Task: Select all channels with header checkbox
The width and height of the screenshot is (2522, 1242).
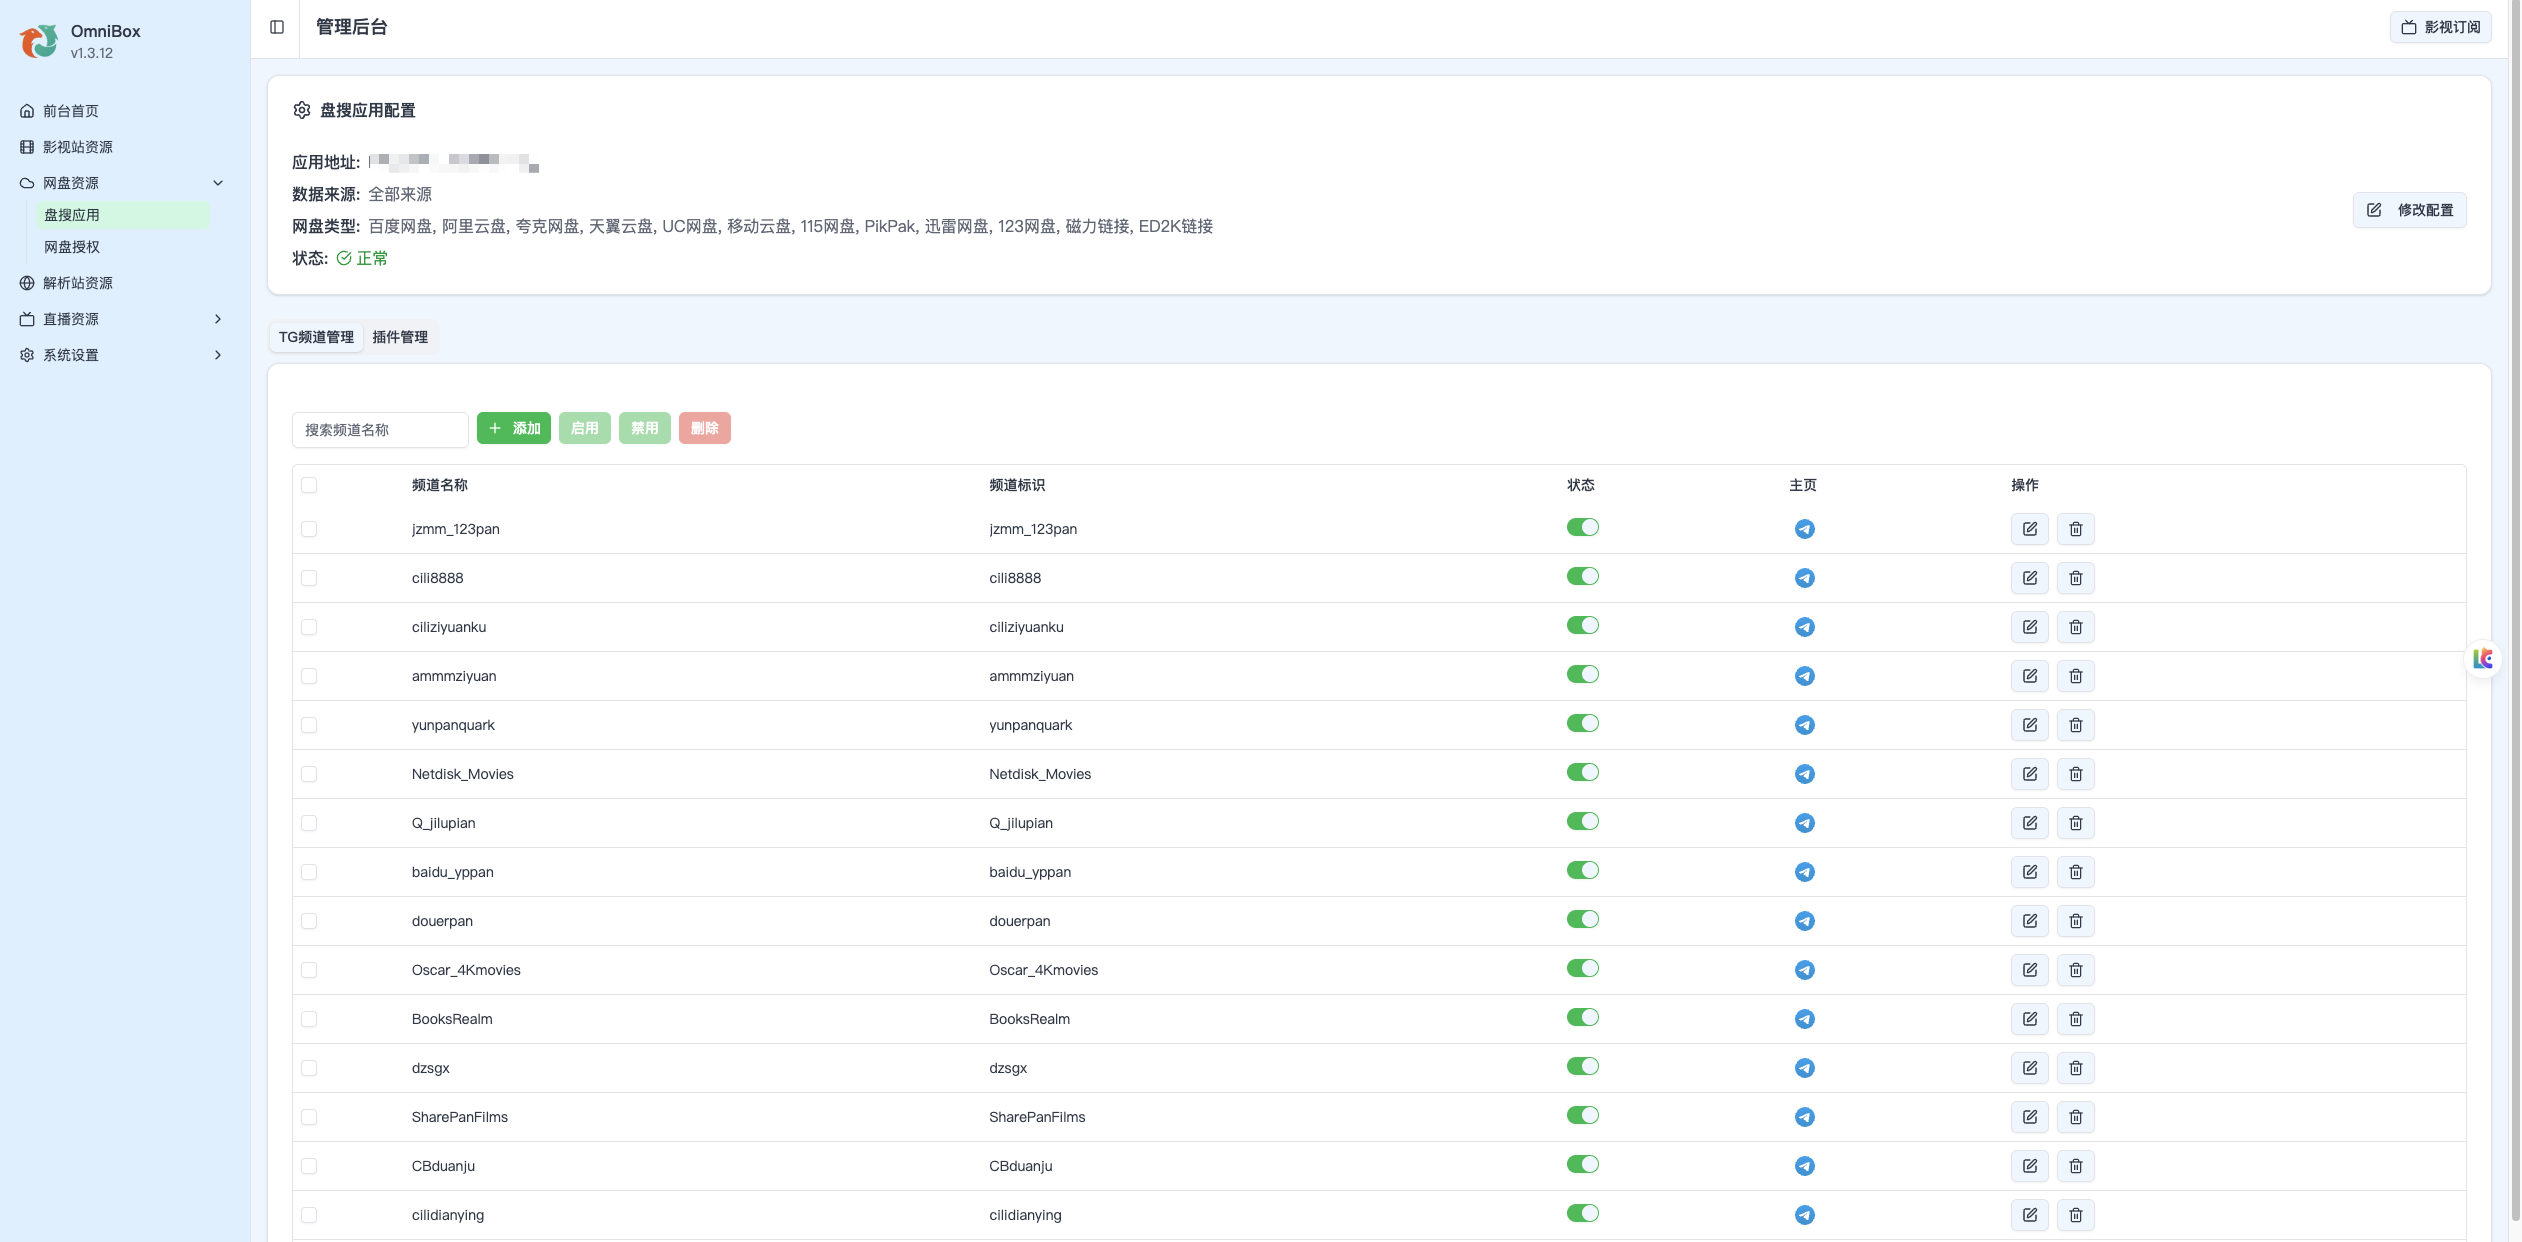Action: [x=309, y=485]
